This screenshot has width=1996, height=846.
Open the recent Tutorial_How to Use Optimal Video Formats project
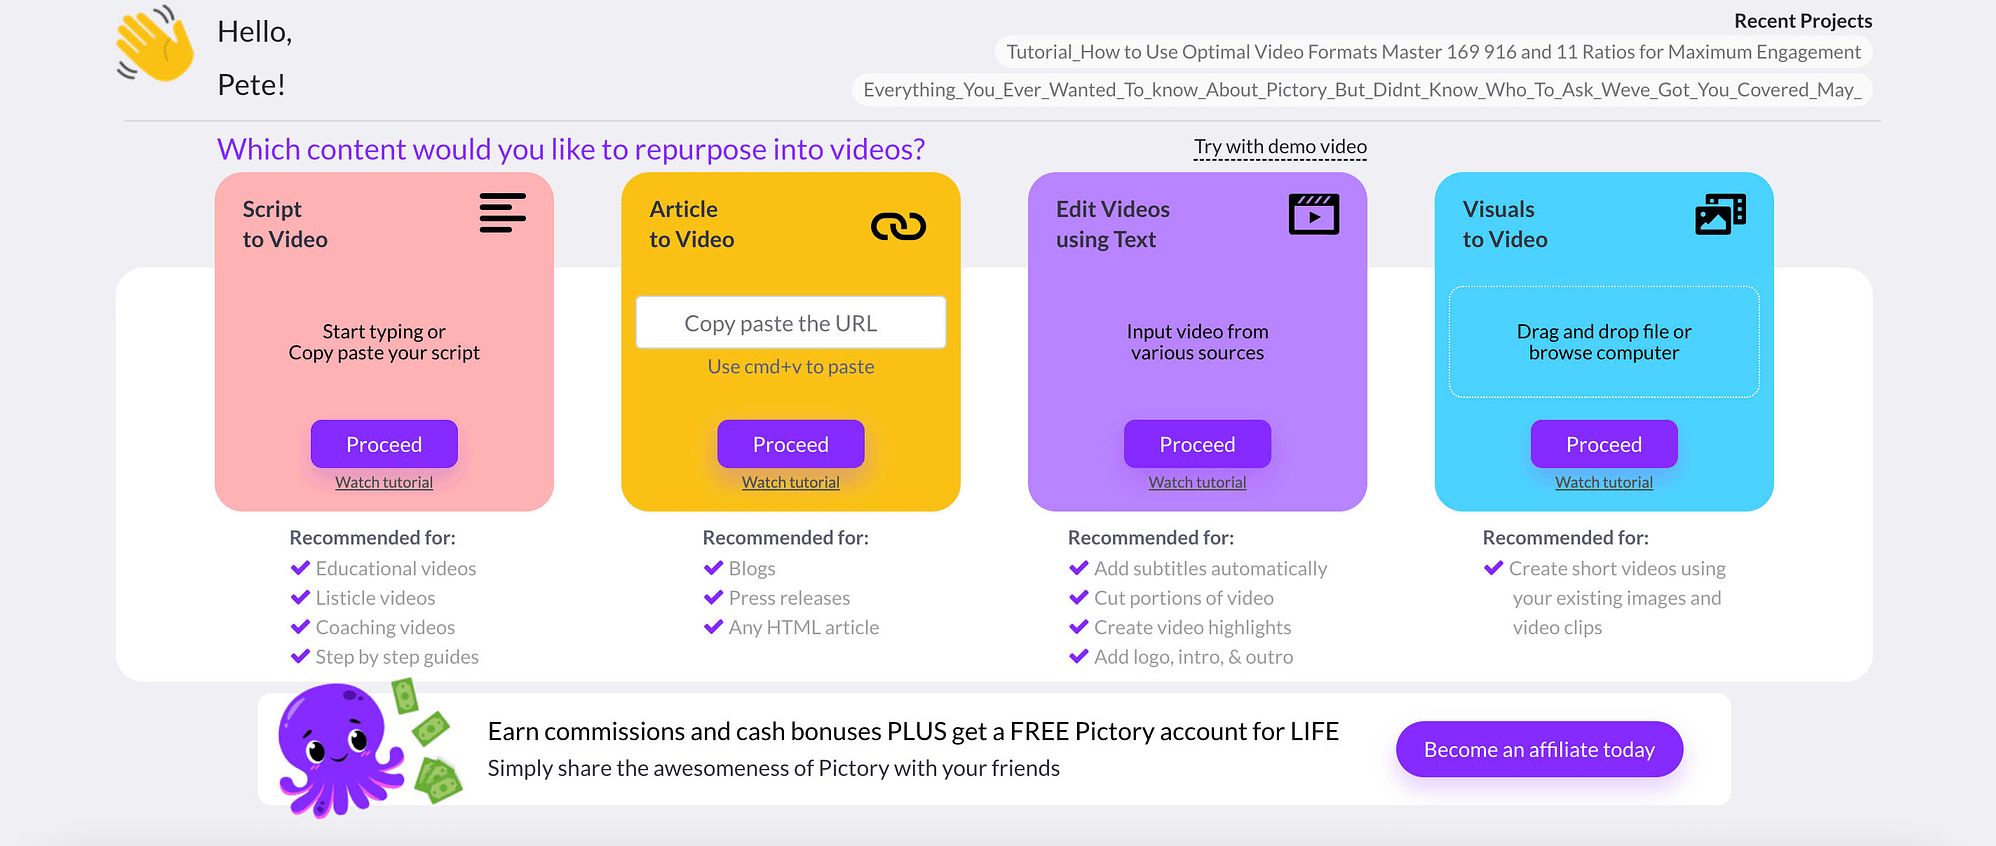click(x=1433, y=52)
